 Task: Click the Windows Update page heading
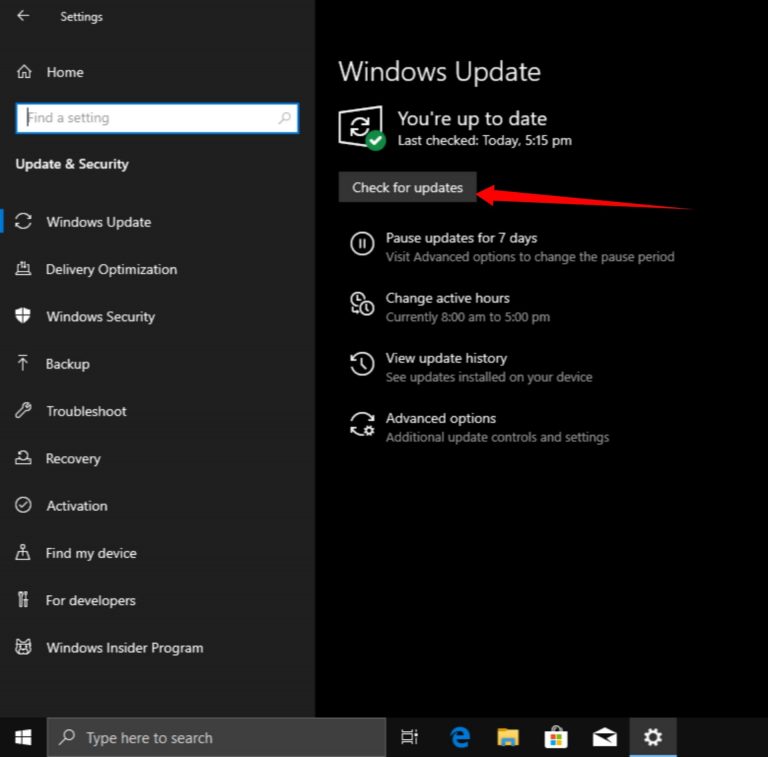[x=439, y=72]
